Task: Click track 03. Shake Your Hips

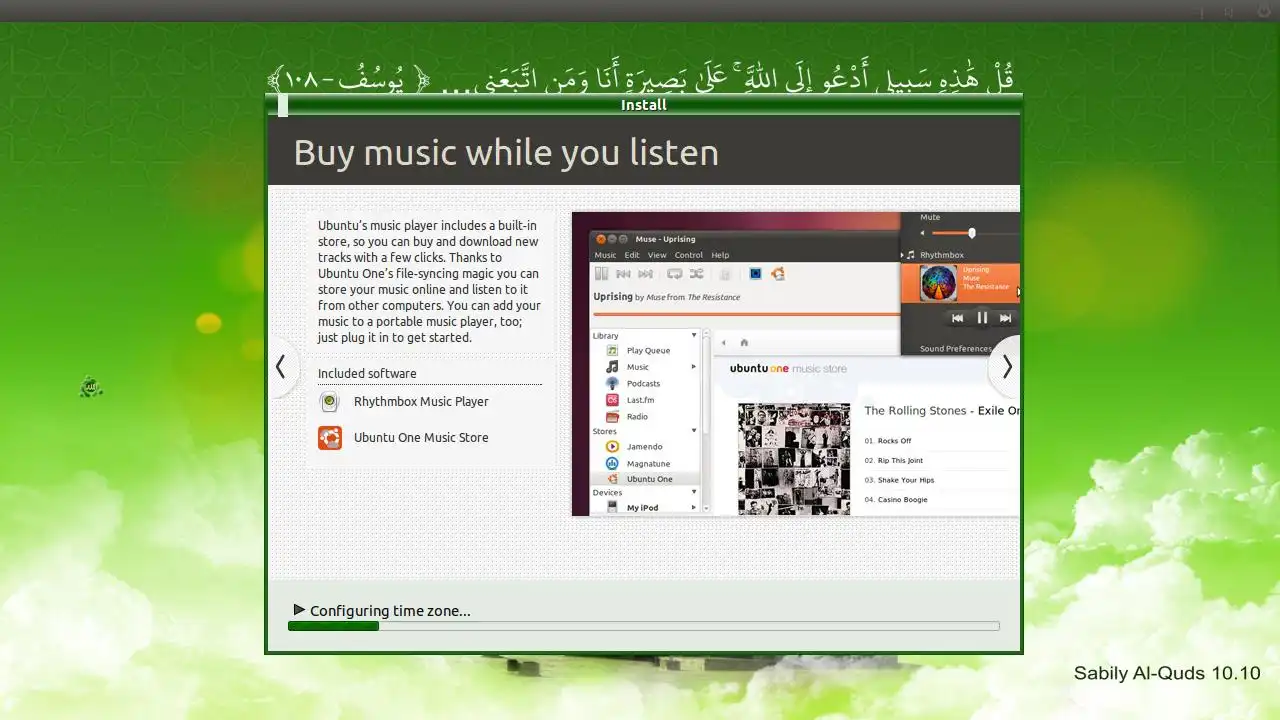Action: [x=899, y=480]
